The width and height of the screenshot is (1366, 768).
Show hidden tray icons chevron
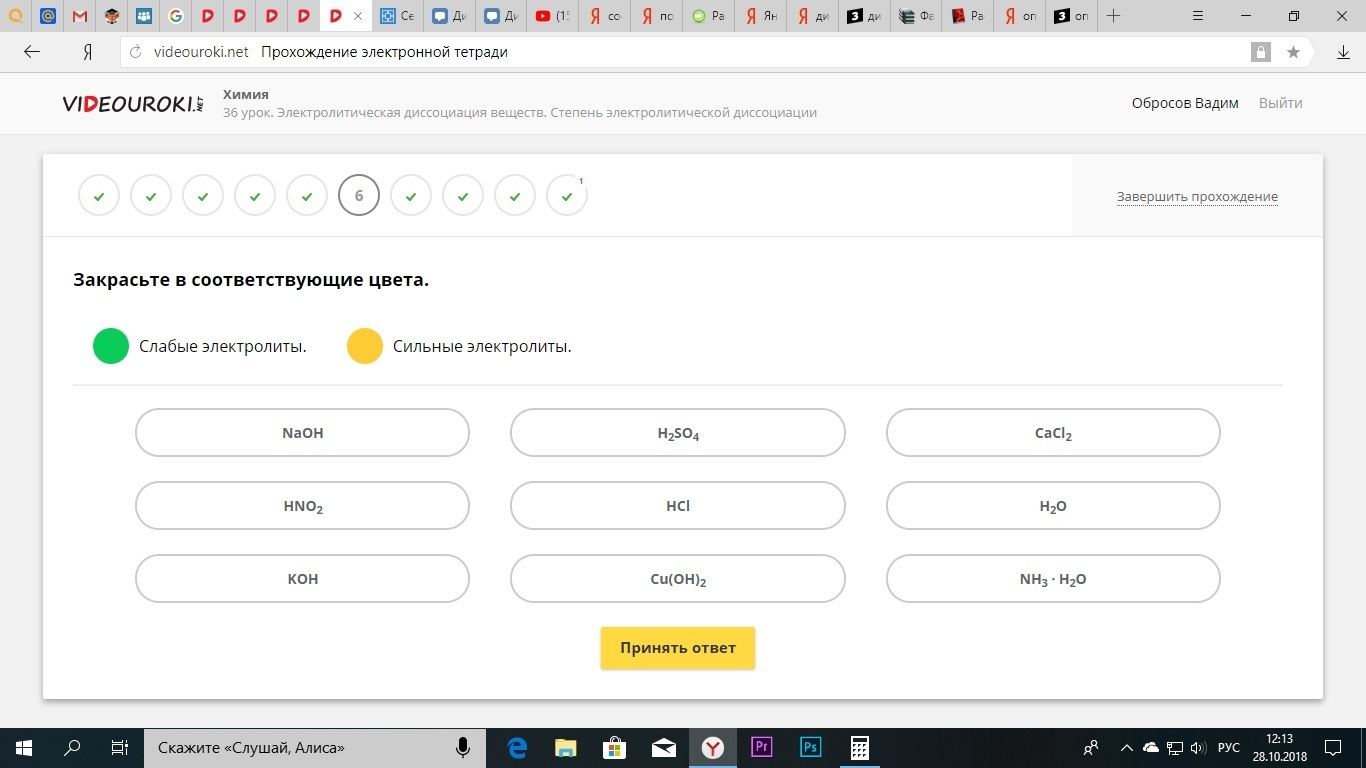pos(1127,747)
